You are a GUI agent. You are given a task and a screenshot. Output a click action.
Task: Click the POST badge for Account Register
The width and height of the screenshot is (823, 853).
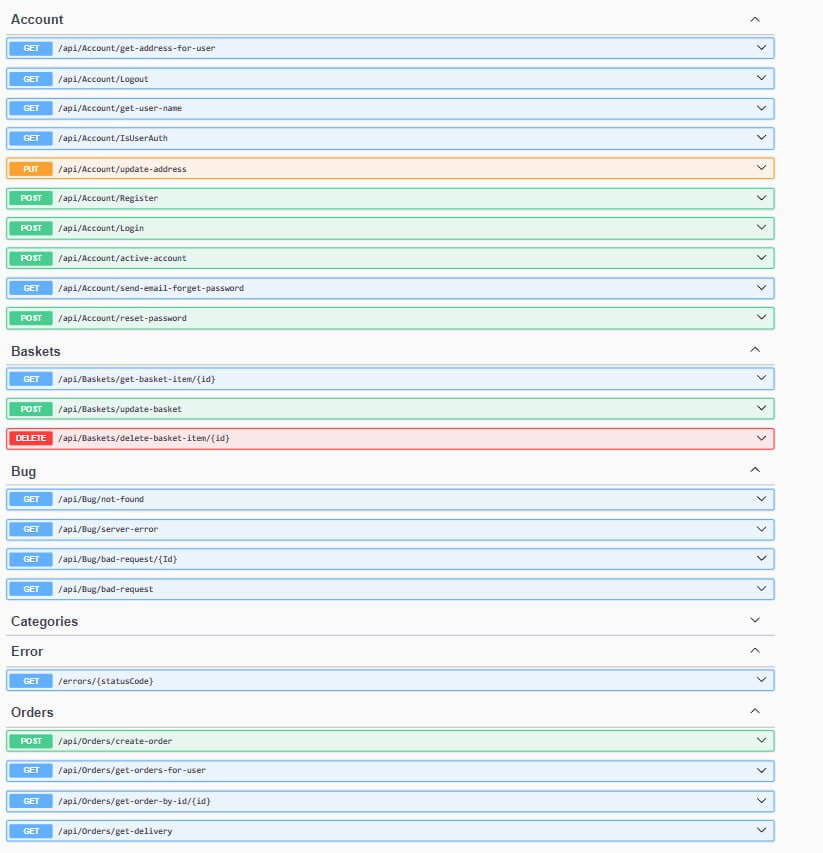click(x=31, y=198)
